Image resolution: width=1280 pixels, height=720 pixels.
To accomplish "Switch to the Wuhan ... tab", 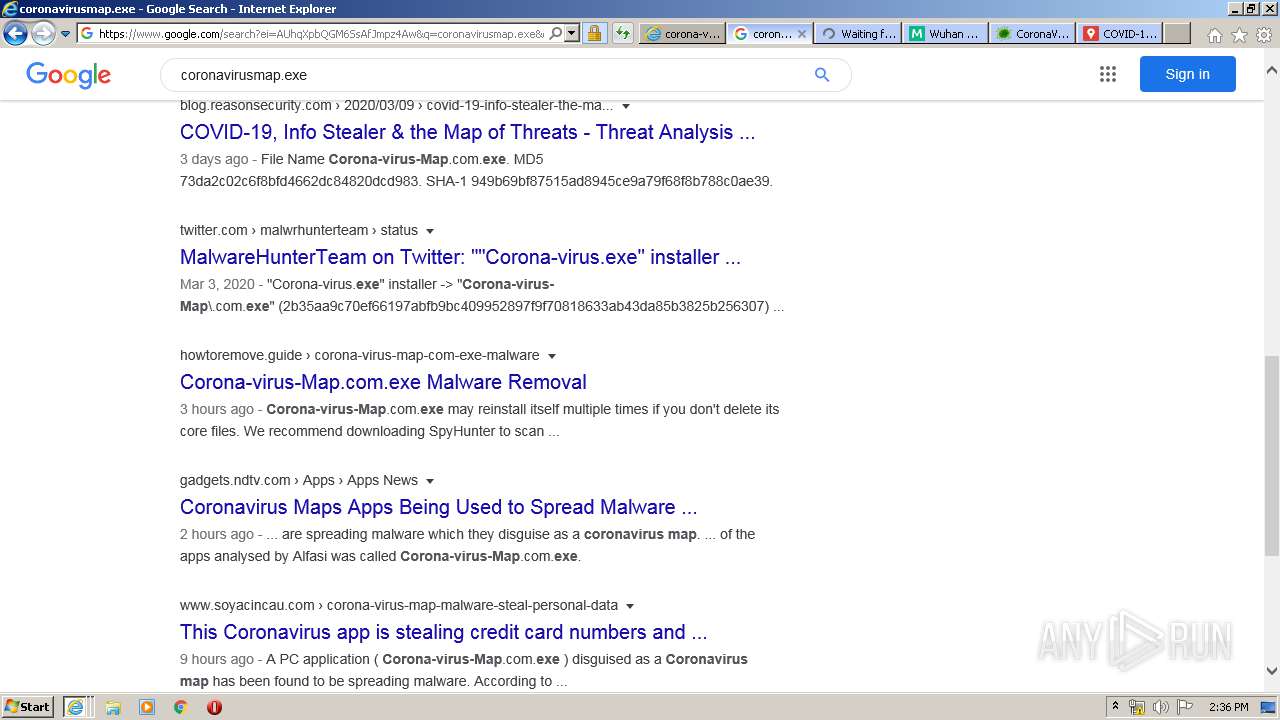I will pyautogui.click(x=945, y=33).
